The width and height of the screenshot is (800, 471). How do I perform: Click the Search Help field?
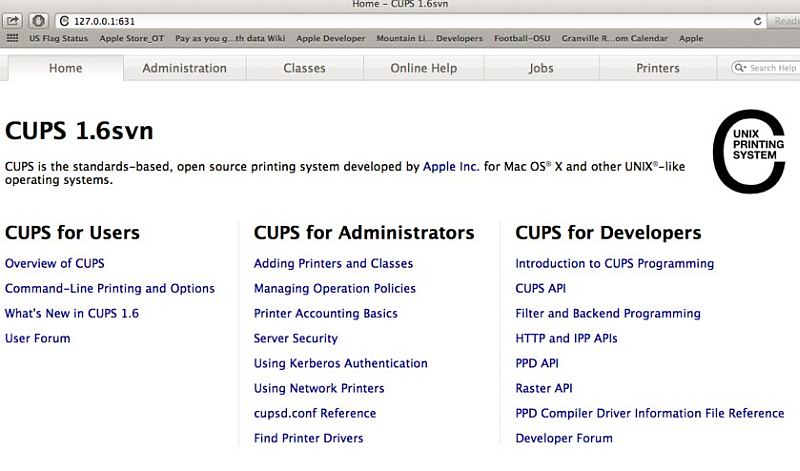coord(765,68)
